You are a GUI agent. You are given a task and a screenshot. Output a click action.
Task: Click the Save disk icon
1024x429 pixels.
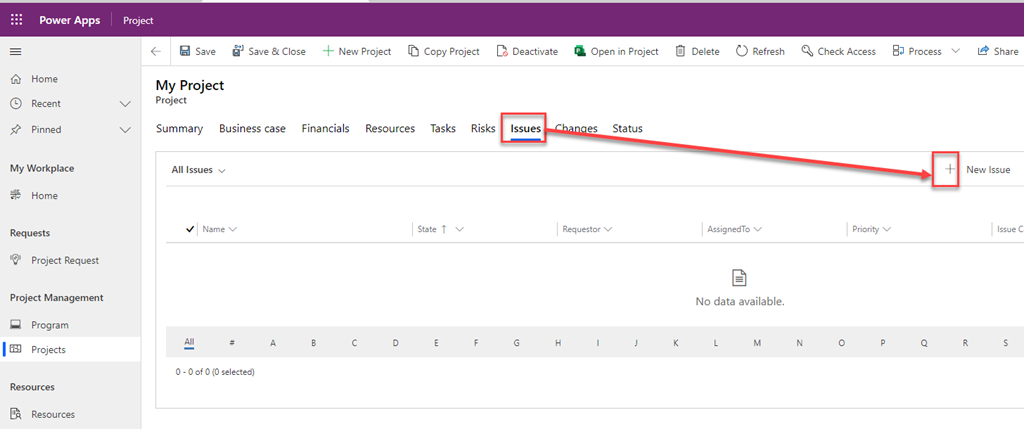pos(185,51)
